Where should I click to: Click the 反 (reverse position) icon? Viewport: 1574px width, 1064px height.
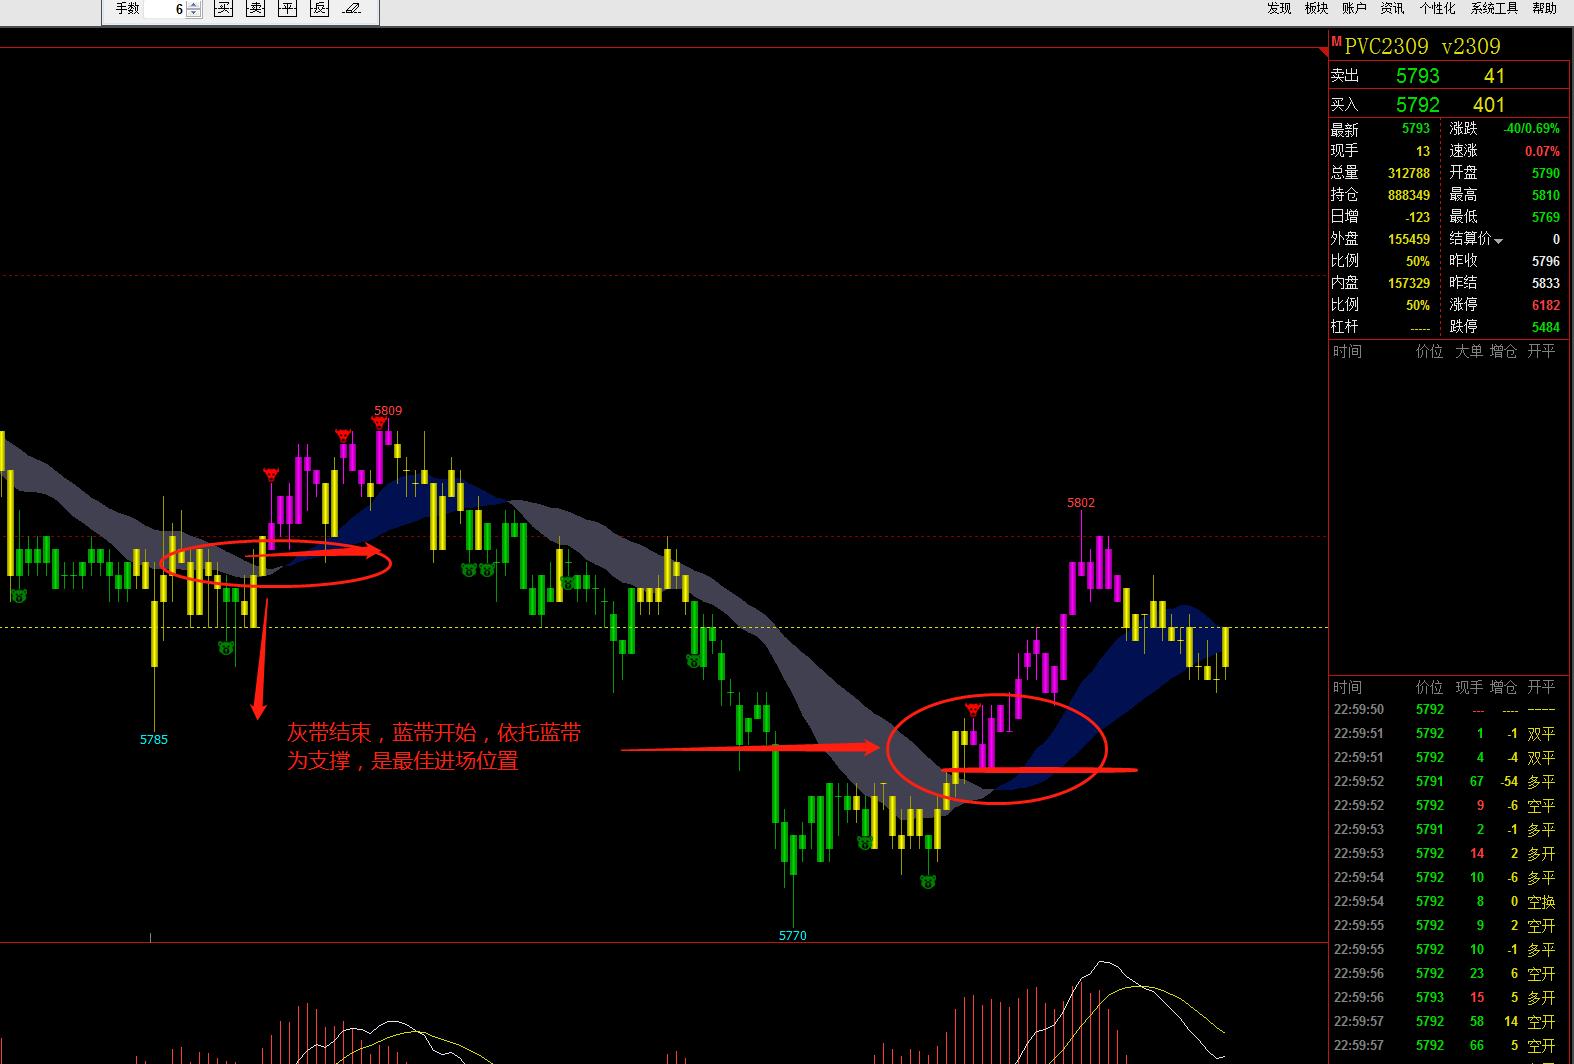[x=319, y=9]
